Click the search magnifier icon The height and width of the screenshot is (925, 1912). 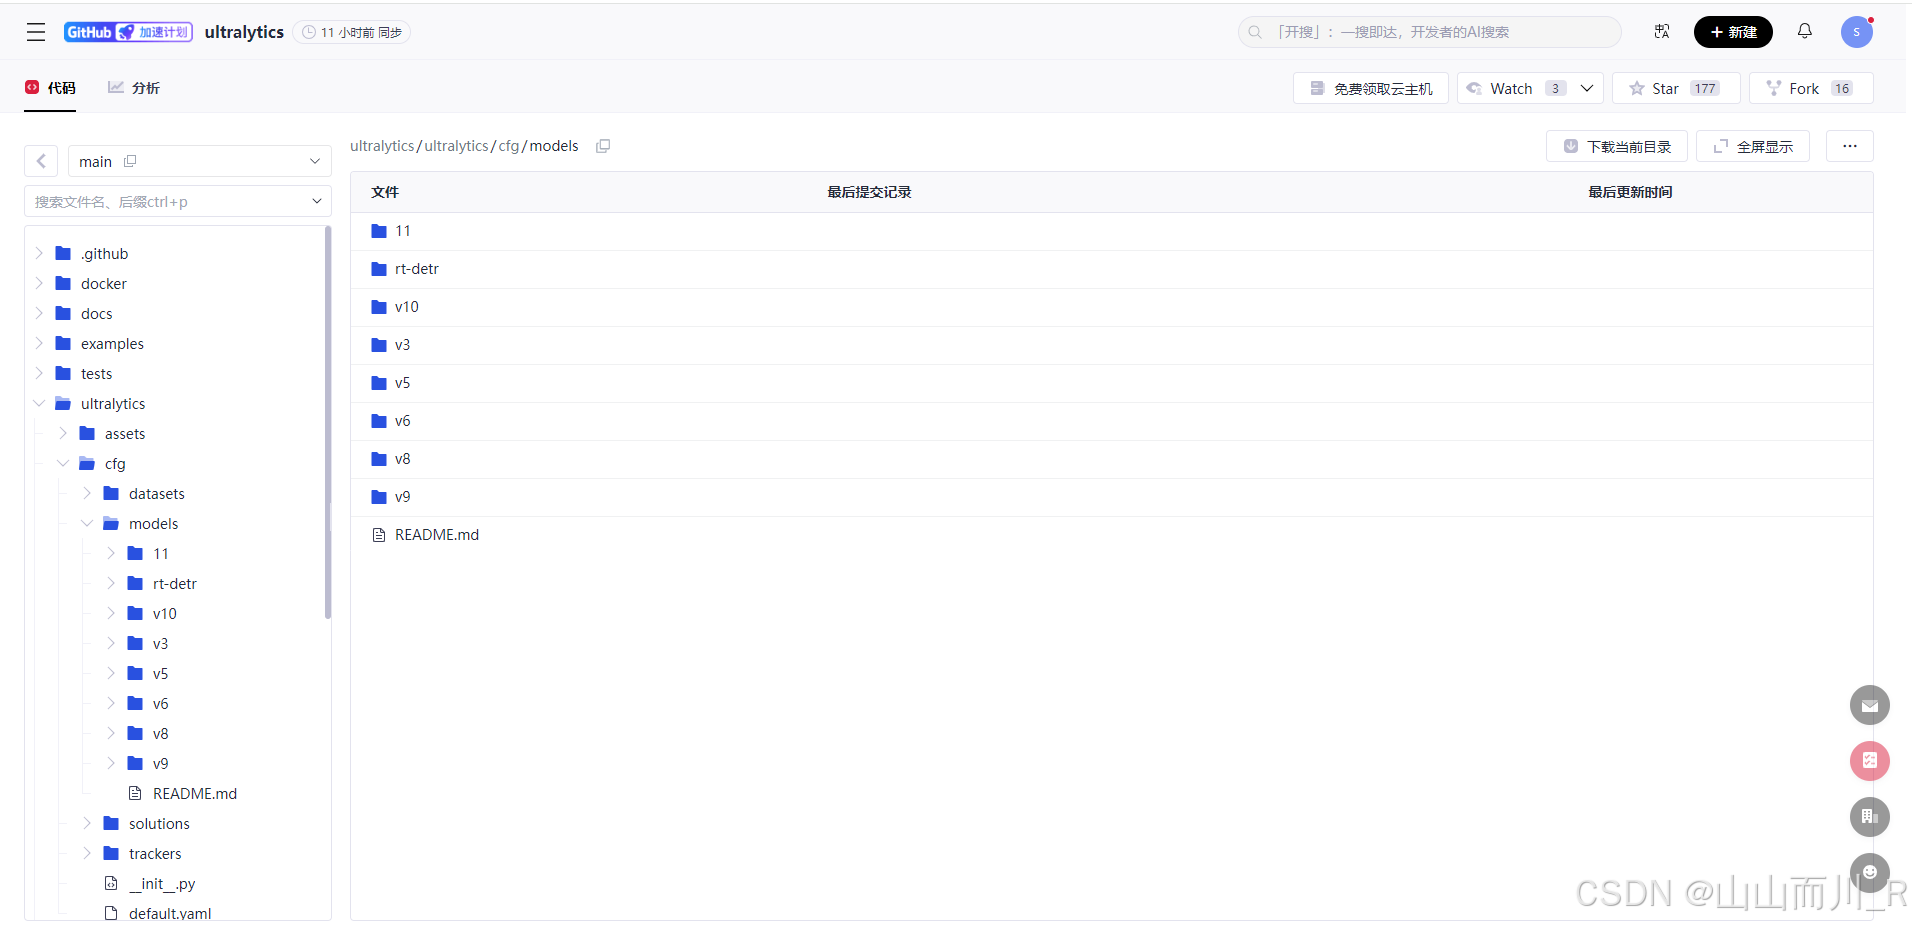(1255, 32)
